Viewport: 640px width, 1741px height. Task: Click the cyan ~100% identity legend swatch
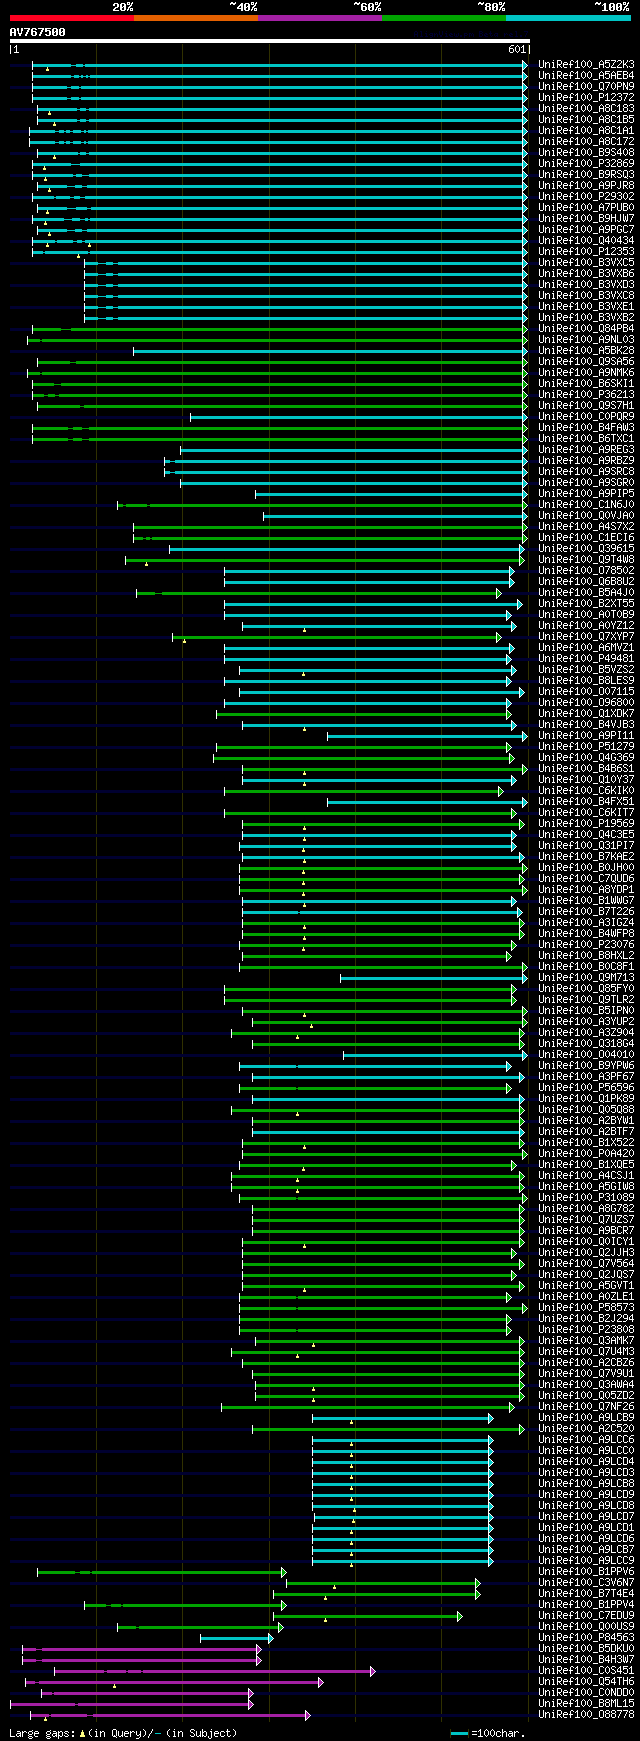568,18
